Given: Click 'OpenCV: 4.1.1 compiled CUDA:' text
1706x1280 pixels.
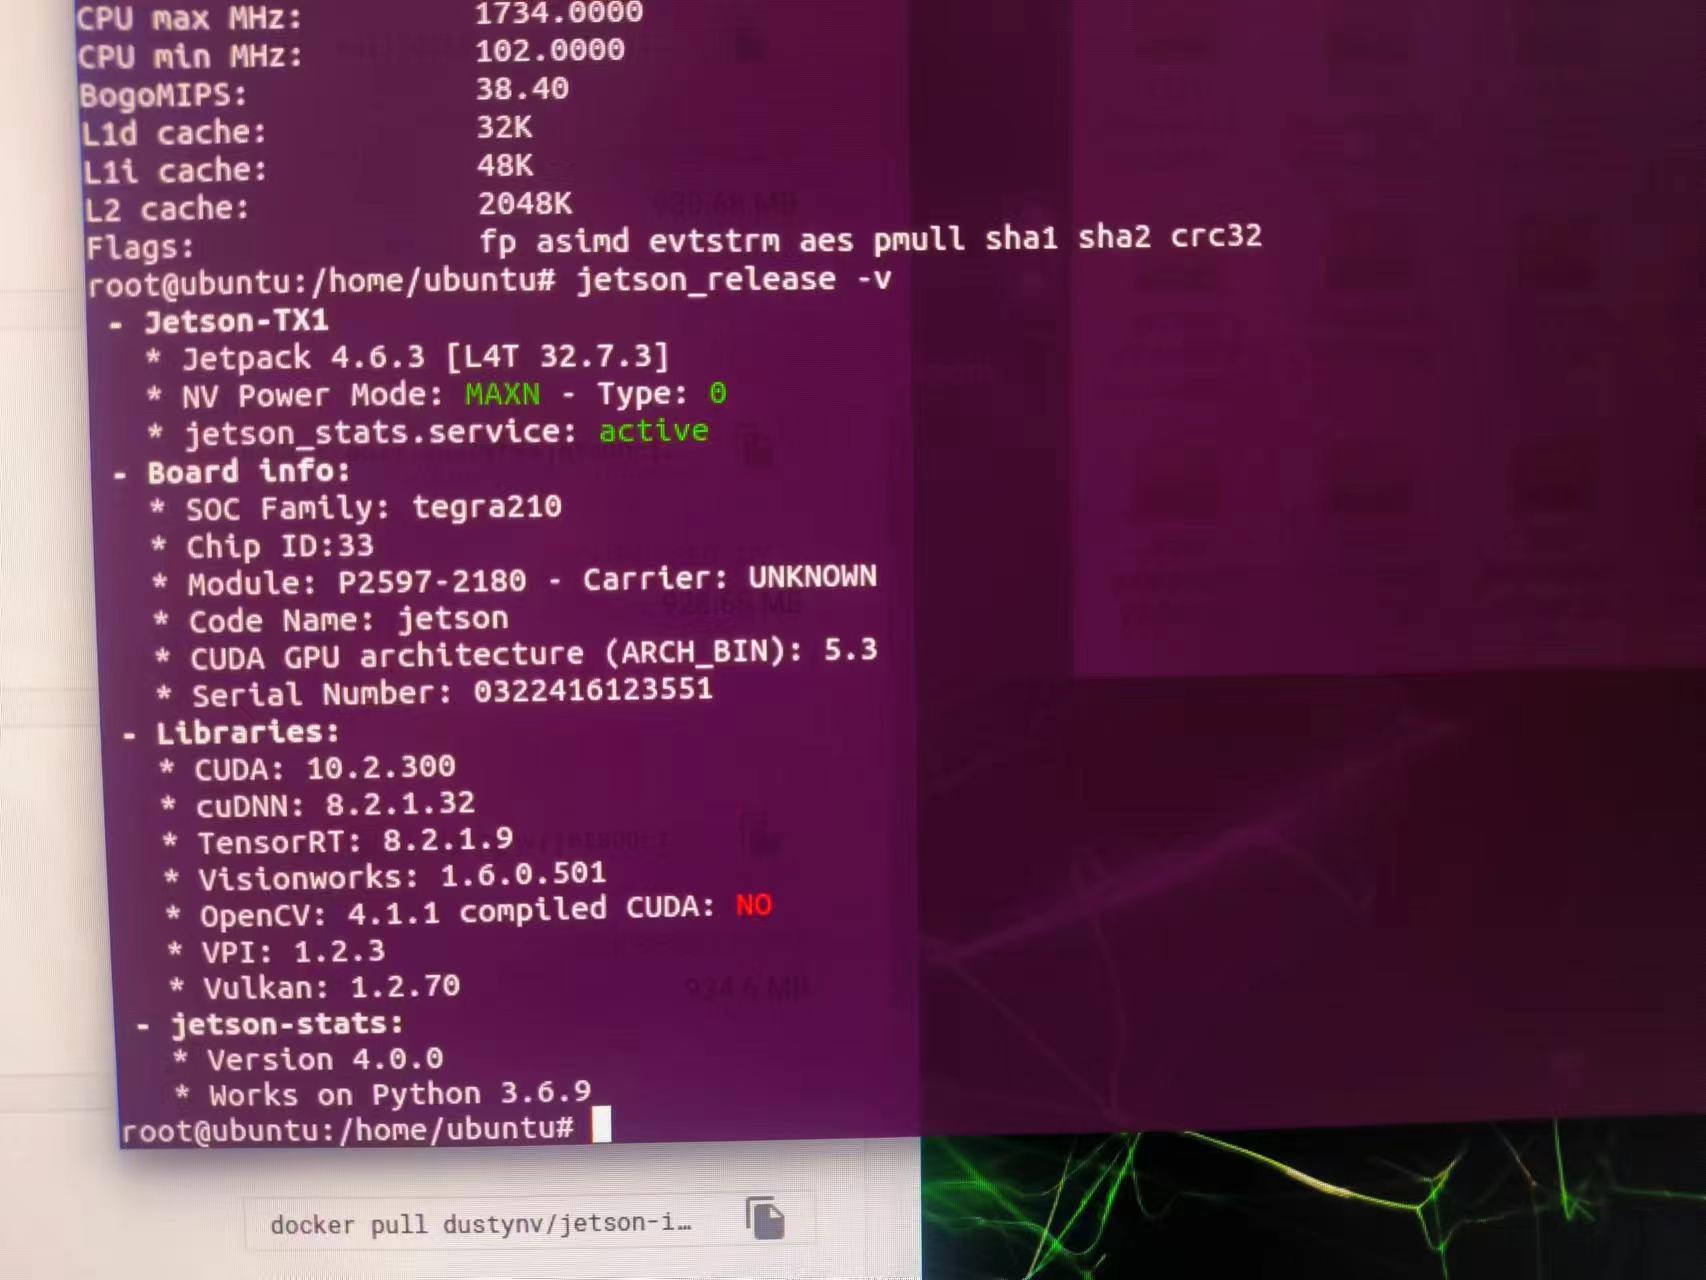Looking at the screenshot, I should coord(458,911).
